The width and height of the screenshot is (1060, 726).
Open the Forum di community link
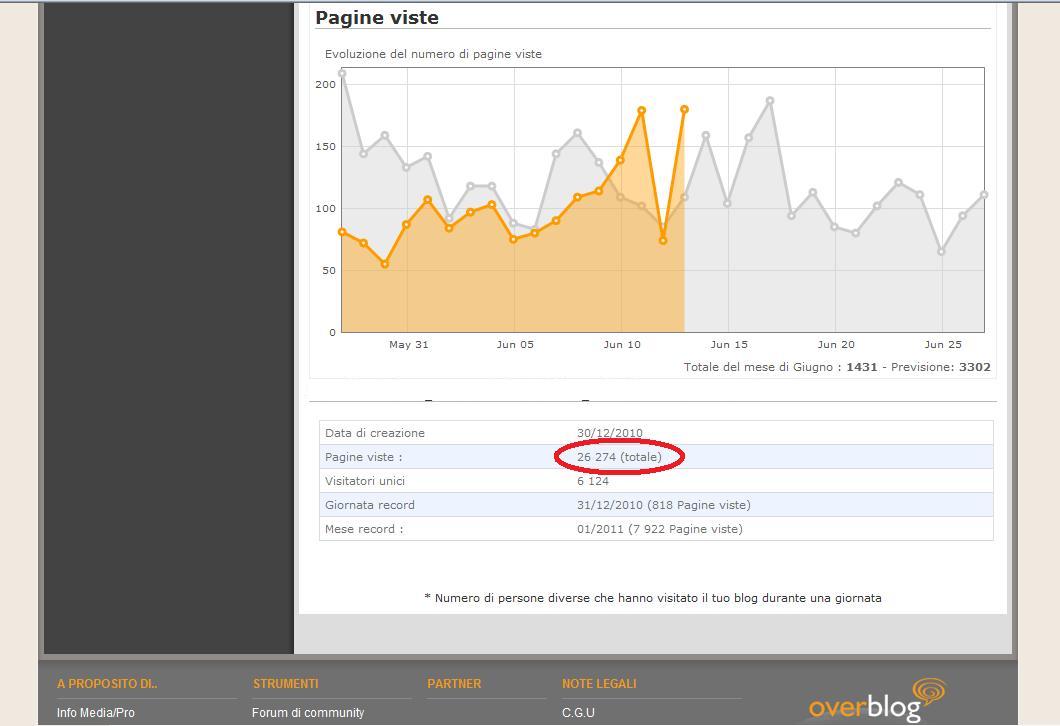(x=308, y=713)
